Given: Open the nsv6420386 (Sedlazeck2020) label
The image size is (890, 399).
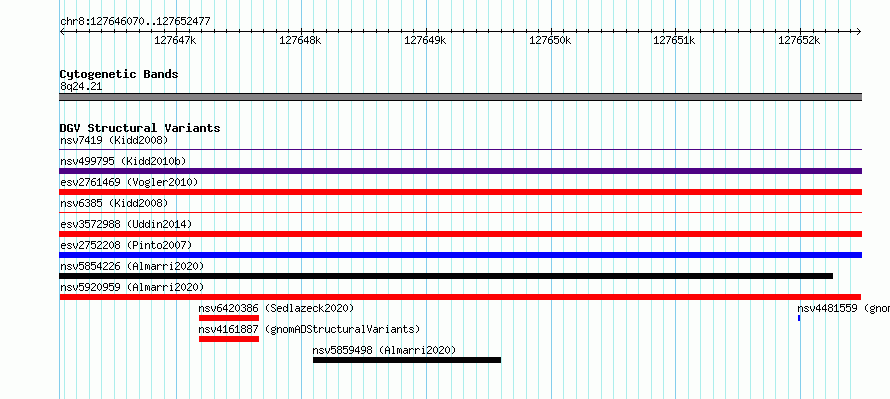Looking at the screenshot, I should coord(276,308).
